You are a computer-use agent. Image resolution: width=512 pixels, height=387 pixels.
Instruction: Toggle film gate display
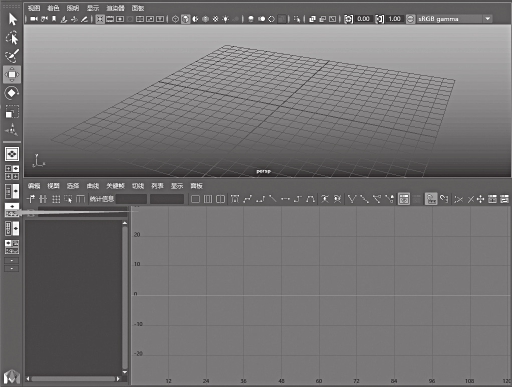point(110,19)
